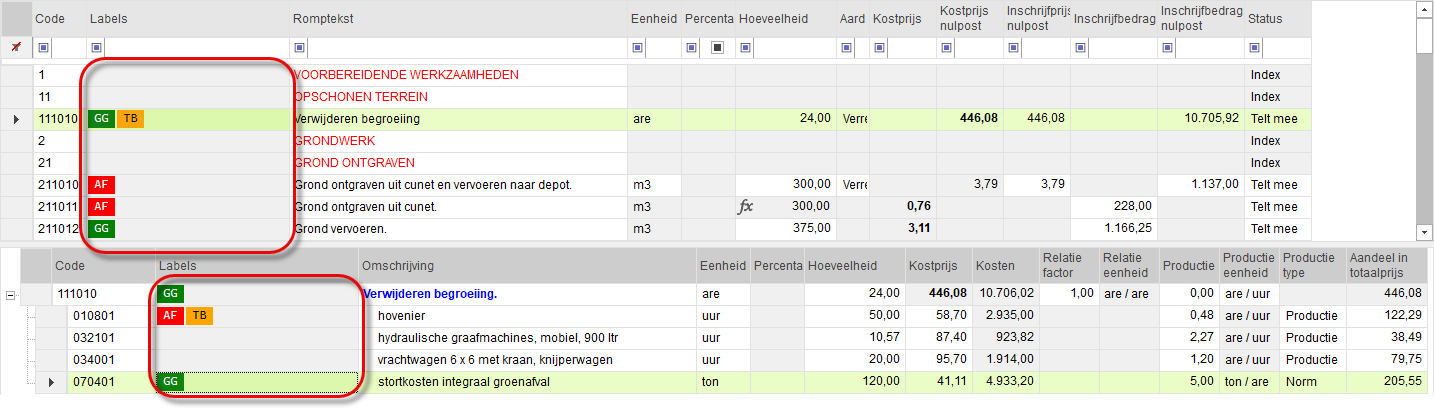Select the GROND ONTGRAVEN row text
1434x411 pixels.
[x=354, y=163]
